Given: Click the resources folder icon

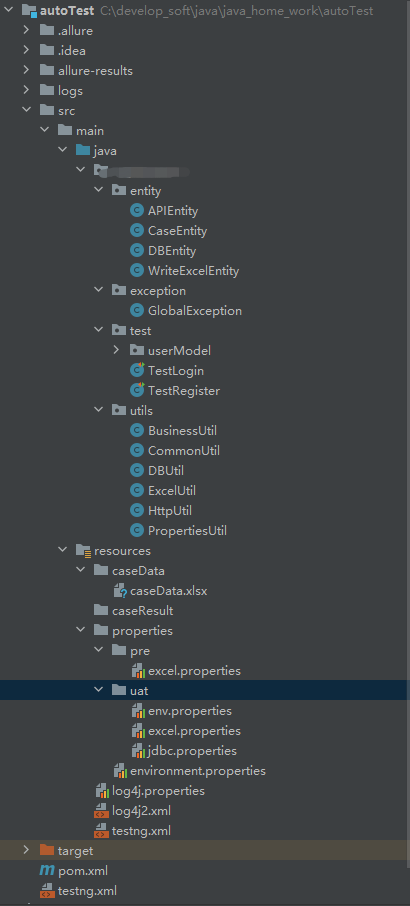Looking at the screenshot, I should pyautogui.click(x=83, y=551).
